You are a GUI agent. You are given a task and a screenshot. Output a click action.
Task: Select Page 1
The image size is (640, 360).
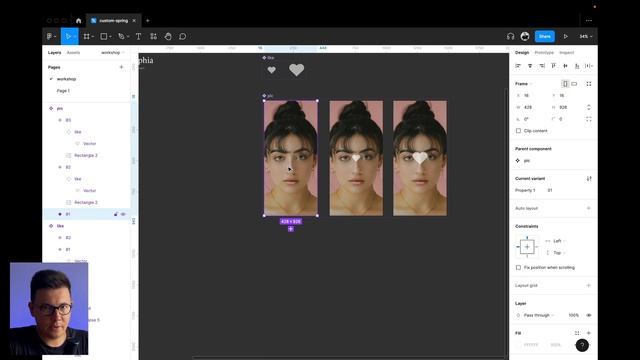63,91
